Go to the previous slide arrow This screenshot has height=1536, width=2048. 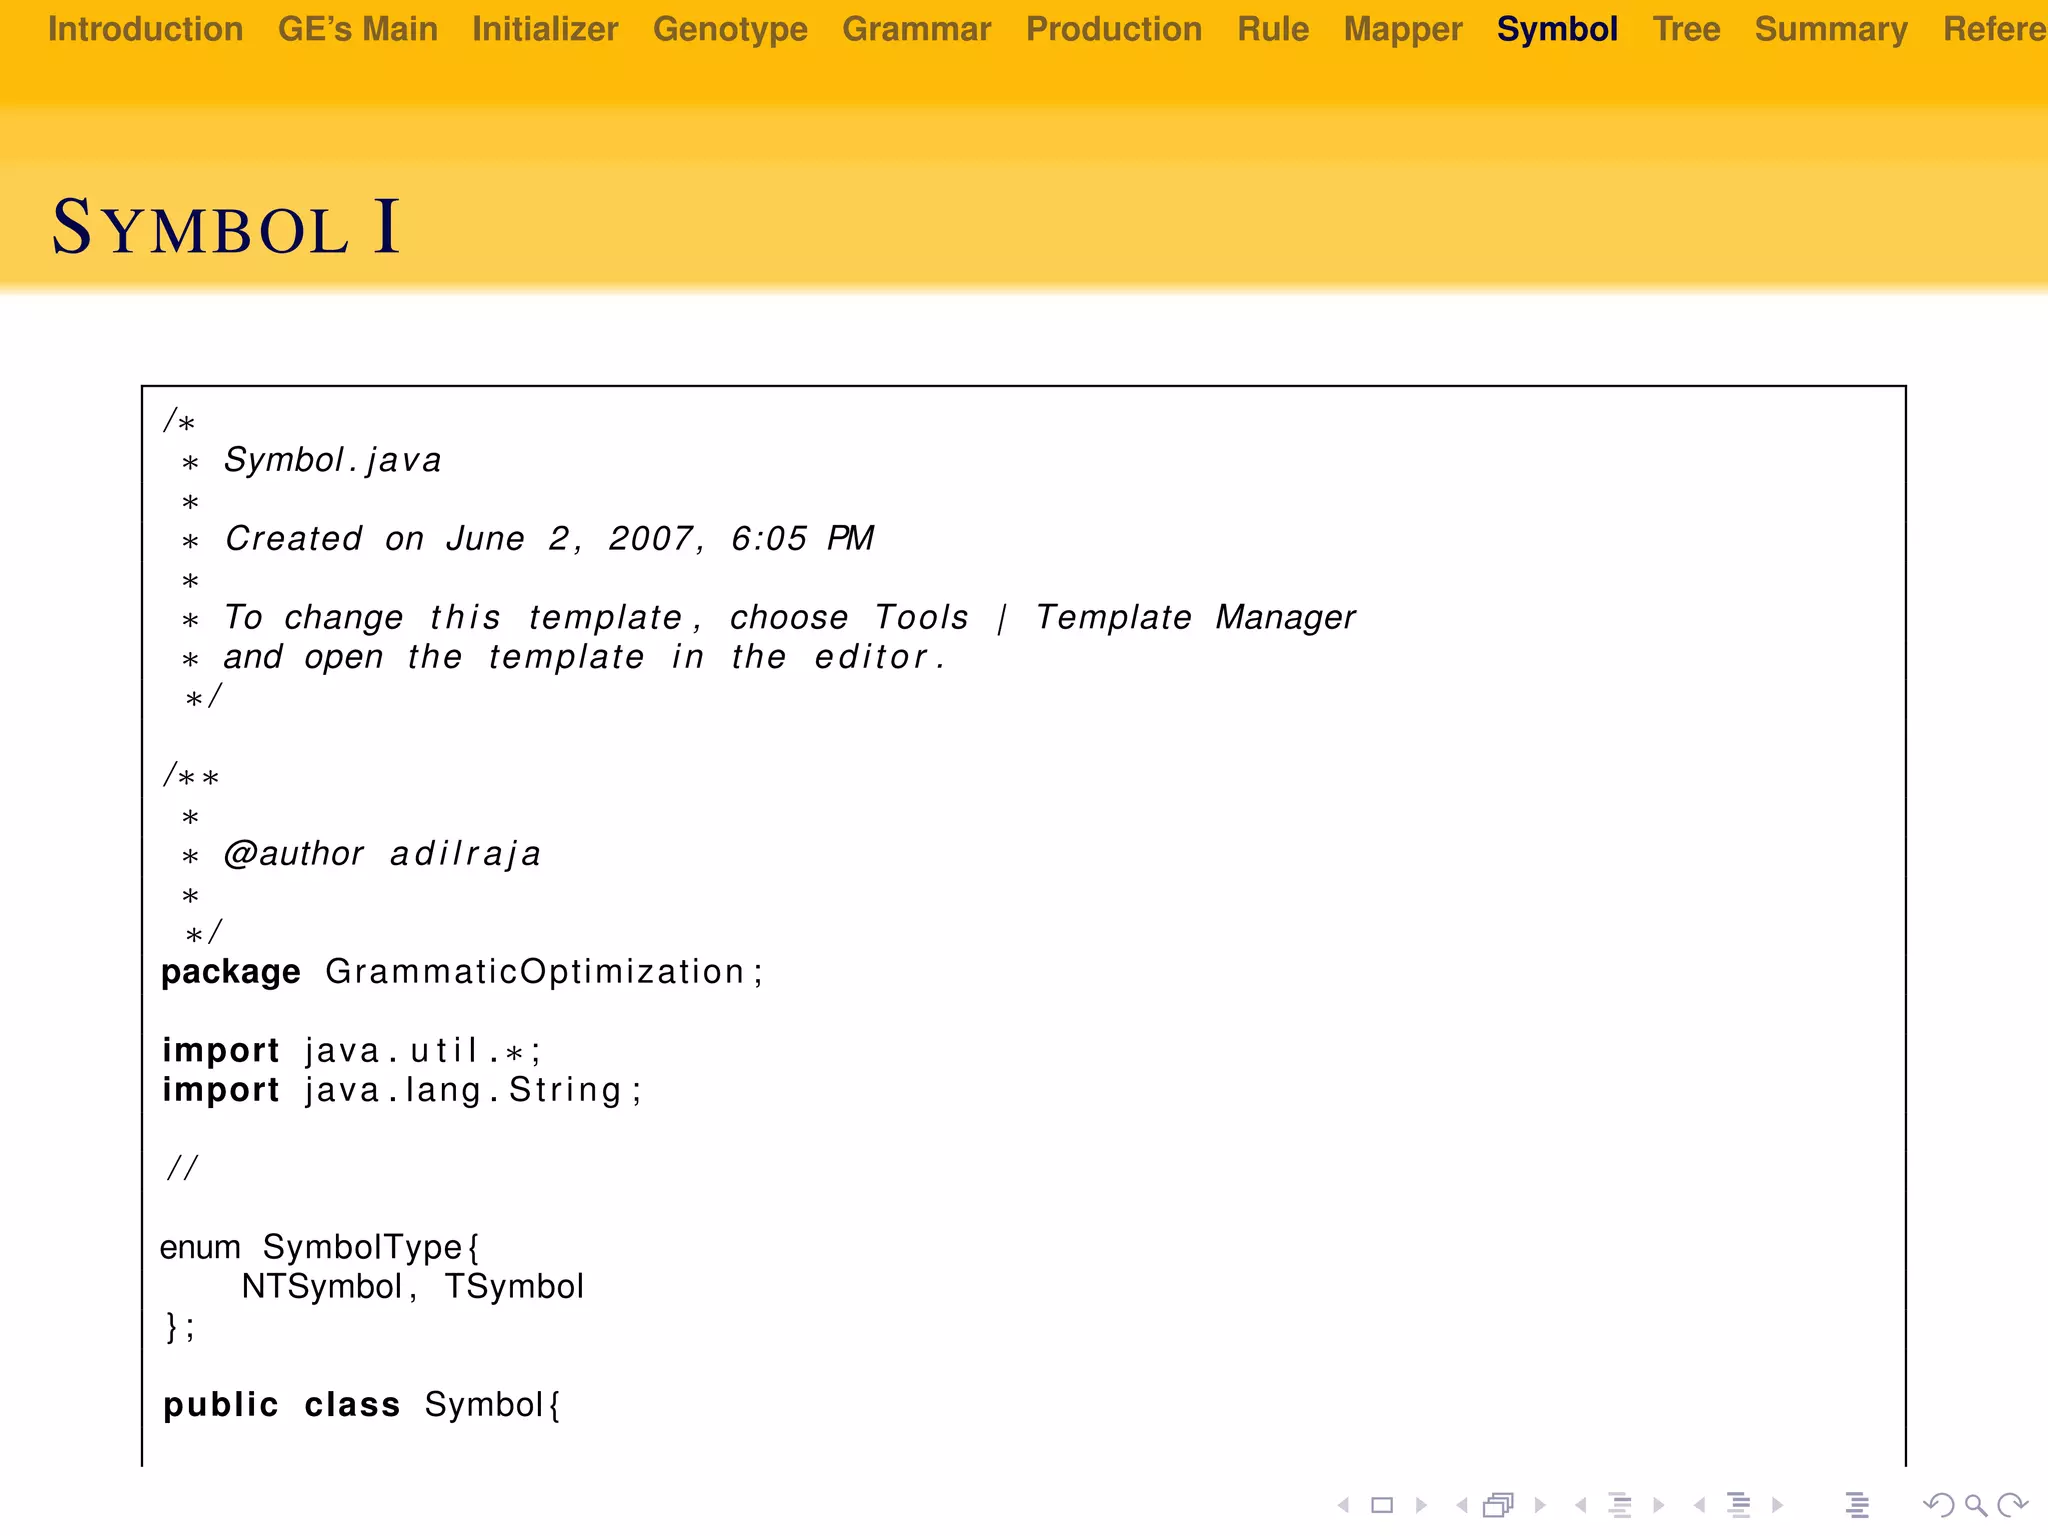[x=1344, y=1504]
